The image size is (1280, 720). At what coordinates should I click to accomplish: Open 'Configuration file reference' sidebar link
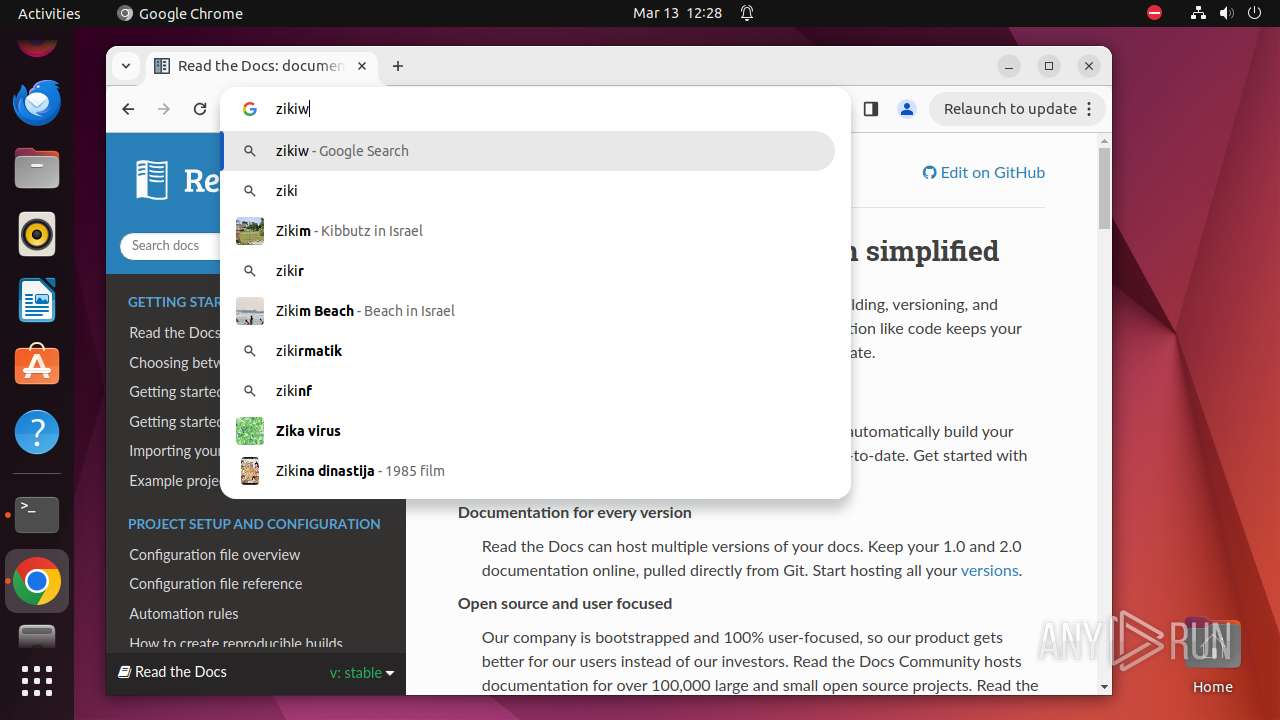(x=215, y=584)
